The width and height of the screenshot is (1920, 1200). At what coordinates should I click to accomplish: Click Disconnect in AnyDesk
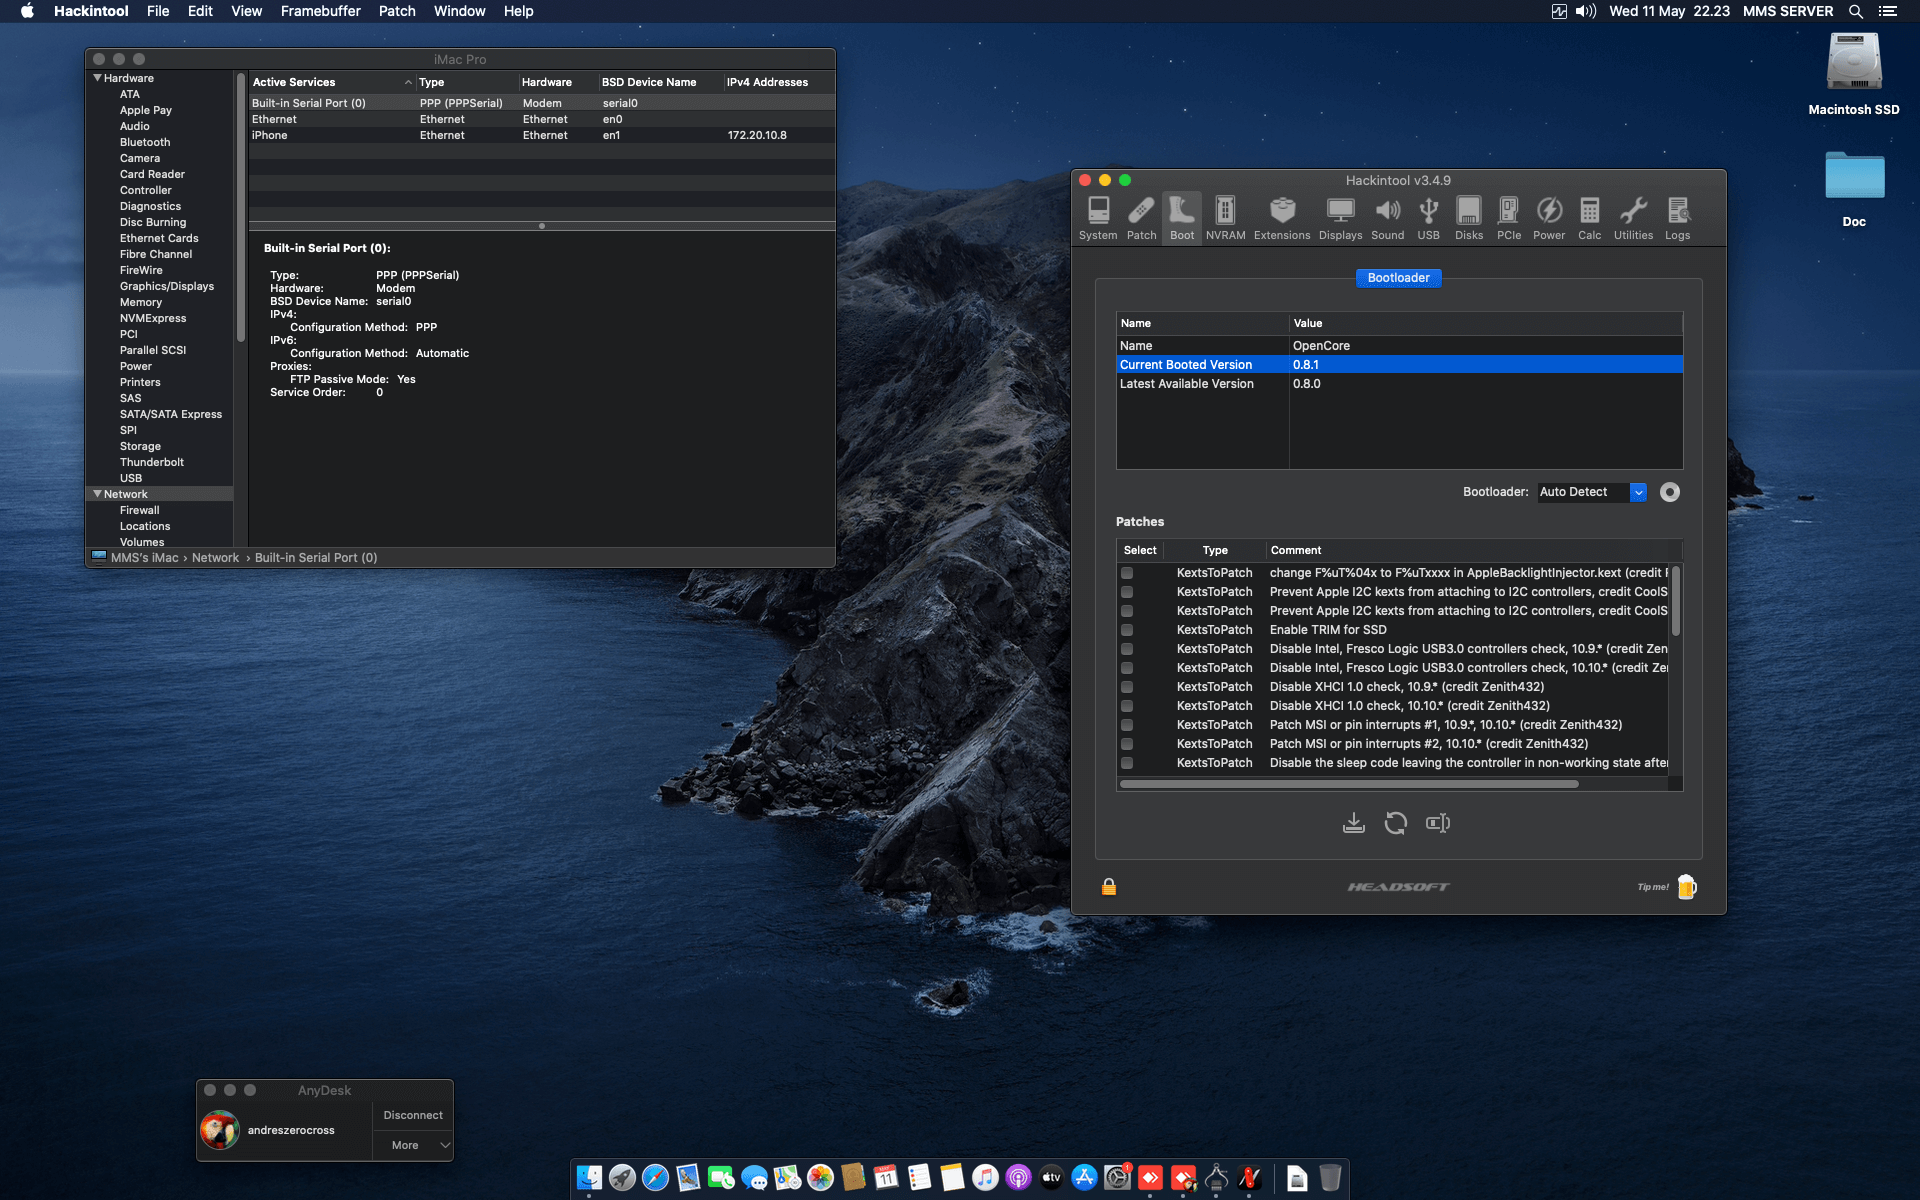(x=412, y=1114)
